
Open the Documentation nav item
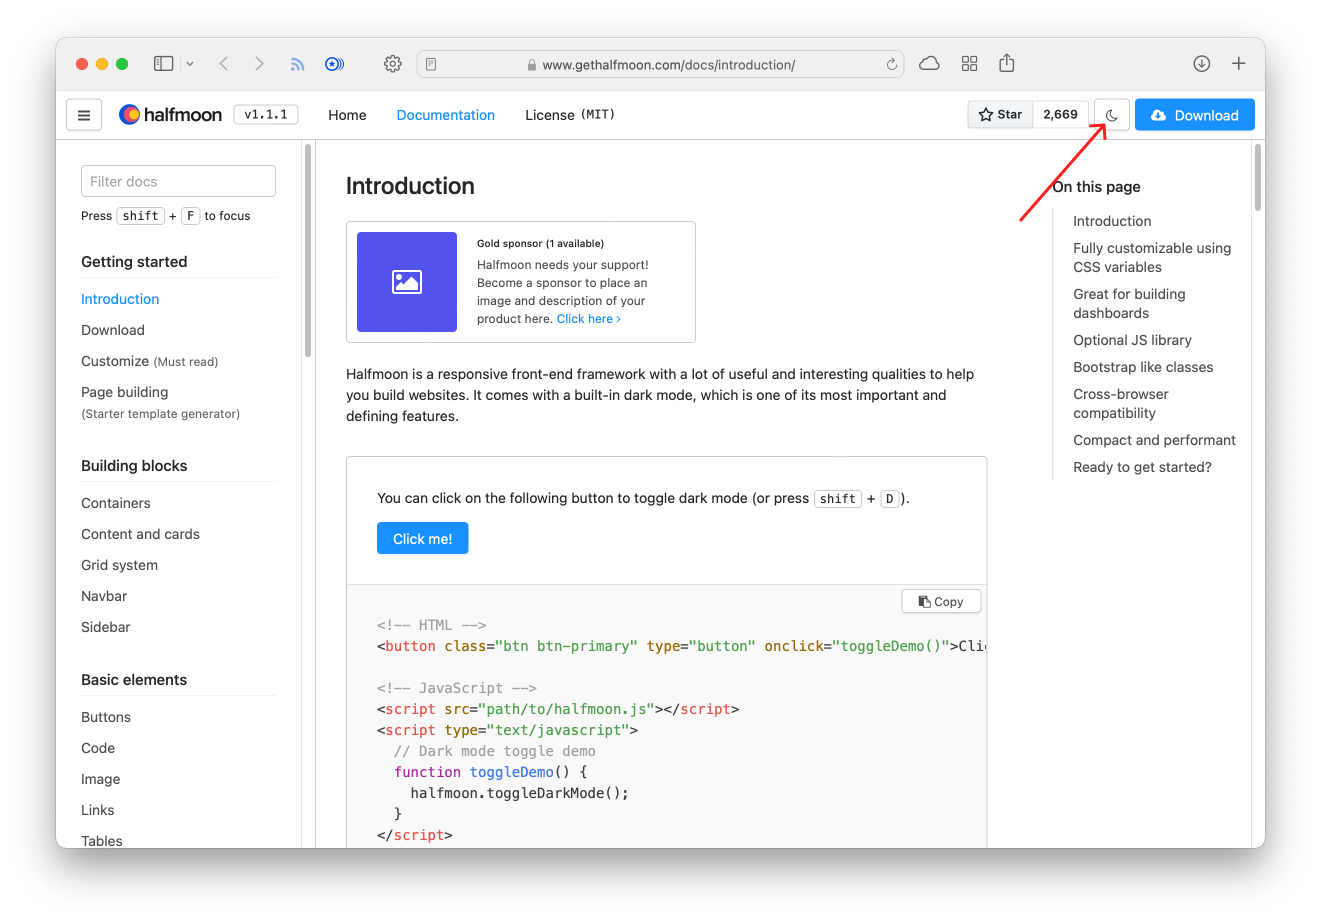(x=445, y=115)
